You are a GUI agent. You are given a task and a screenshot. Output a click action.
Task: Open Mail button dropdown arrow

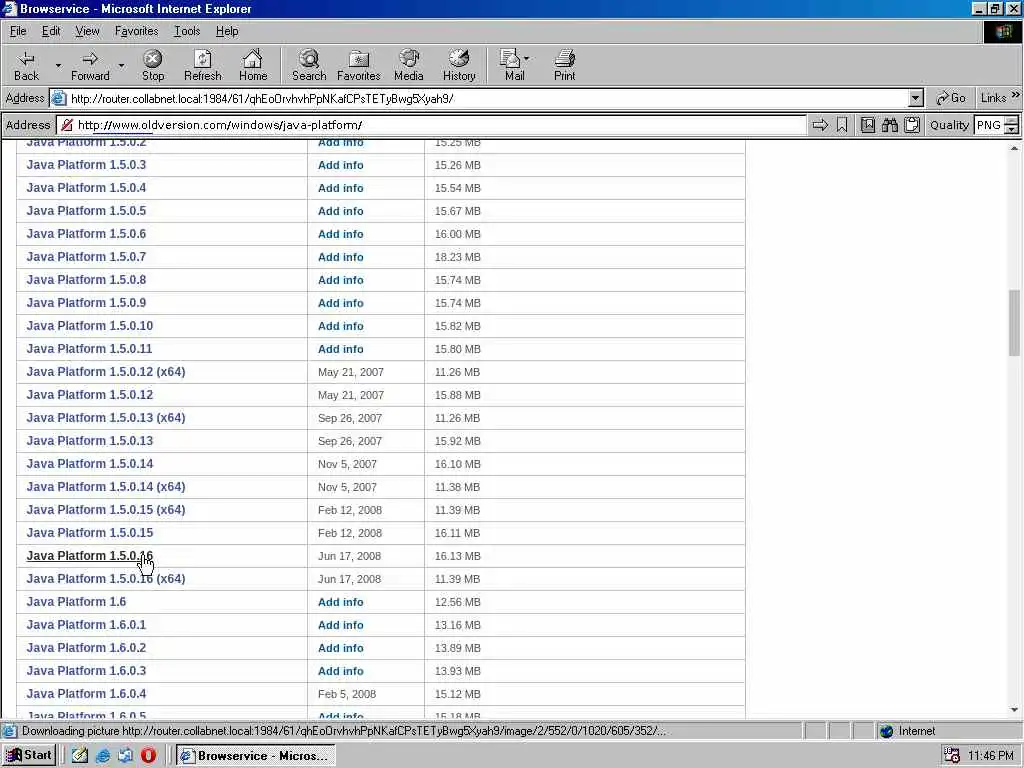coord(526,59)
